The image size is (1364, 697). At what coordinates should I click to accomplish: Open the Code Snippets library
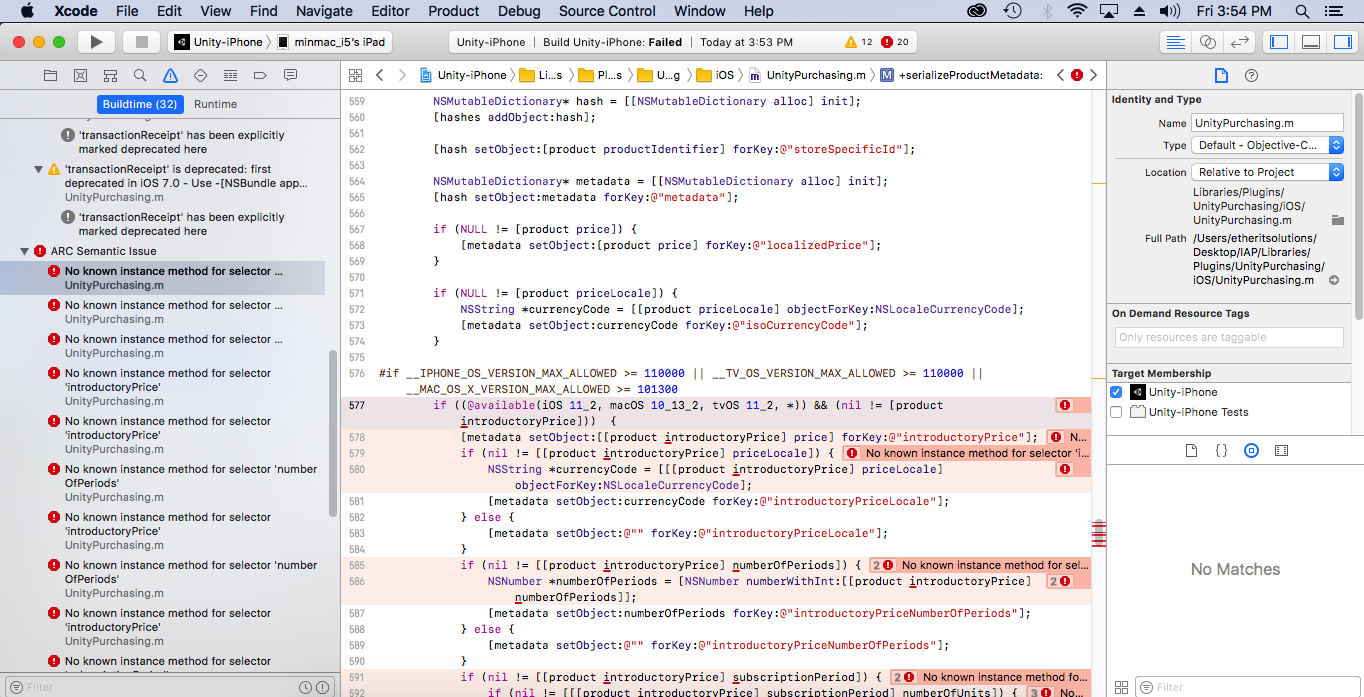pyautogui.click(x=1221, y=450)
